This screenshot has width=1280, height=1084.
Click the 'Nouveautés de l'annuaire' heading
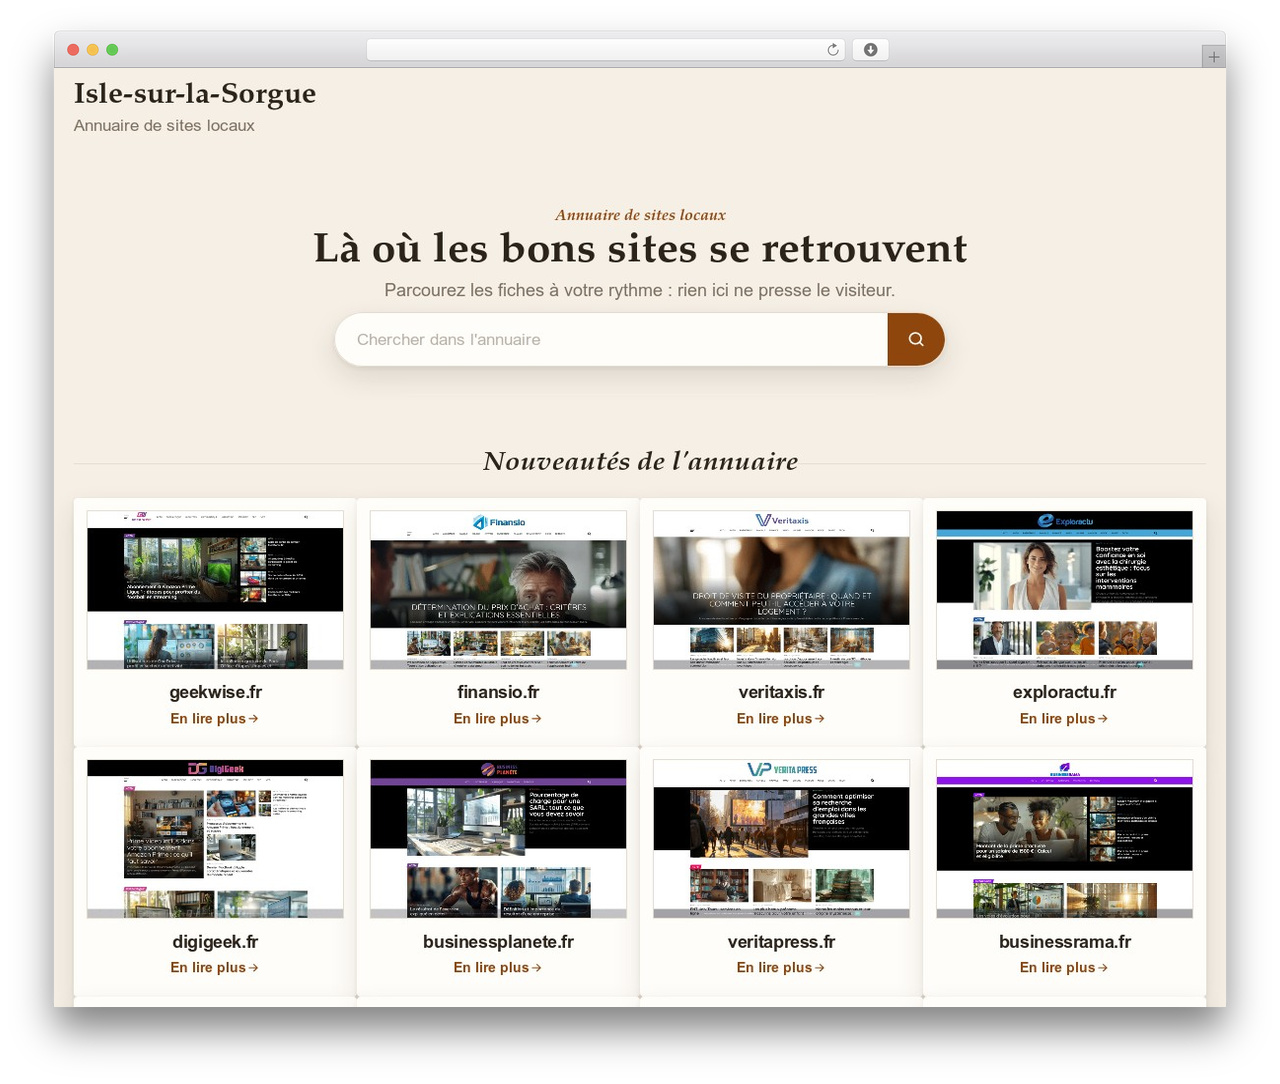[640, 461]
